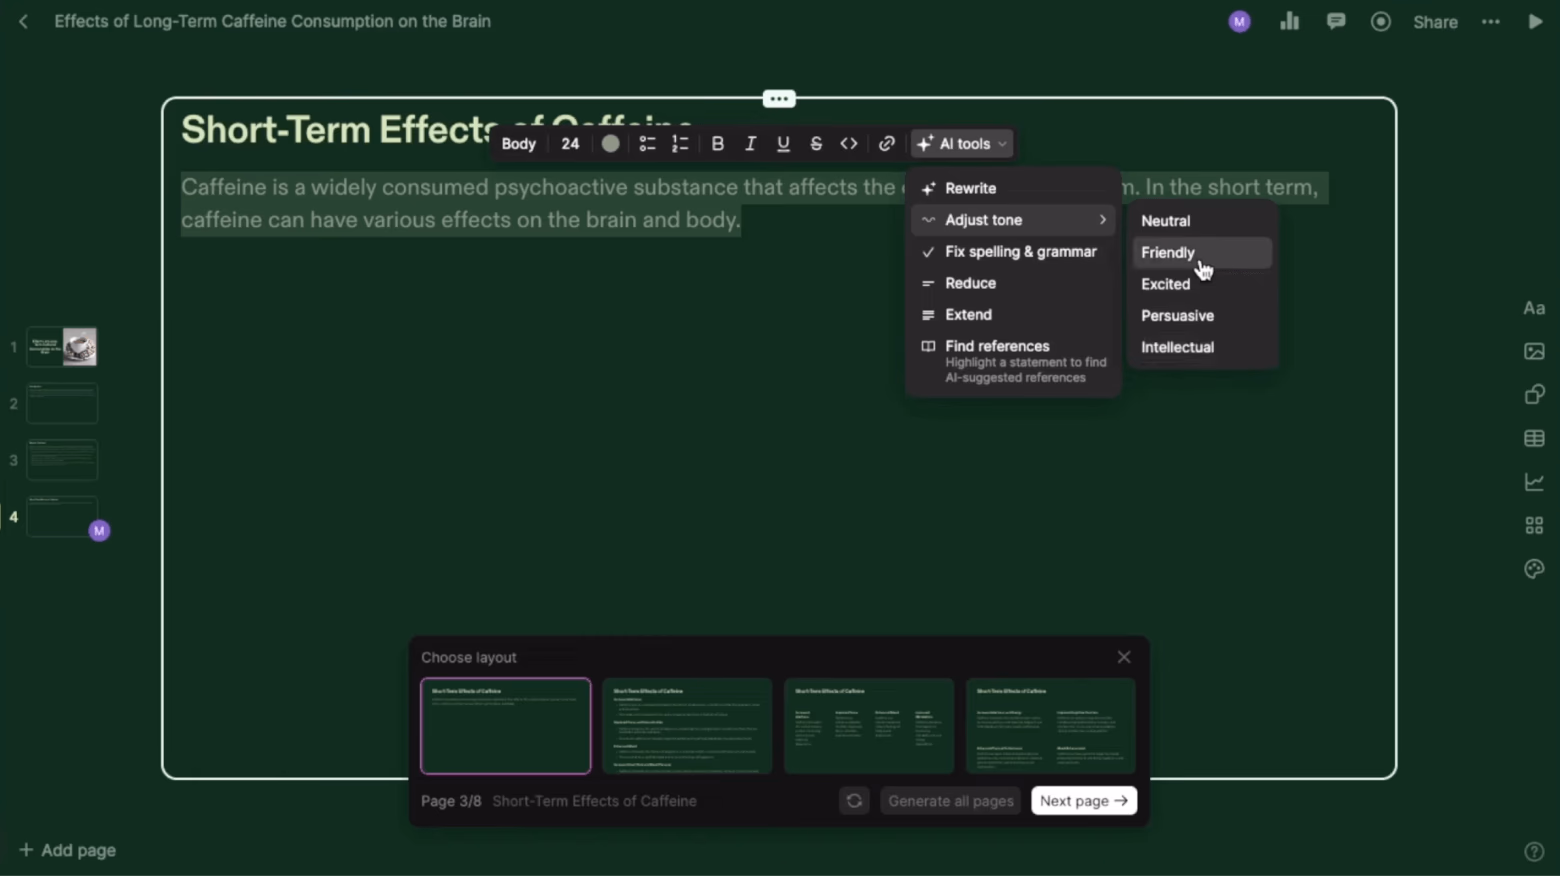Select Rewrite in the AI tools menu

[x=1013, y=188]
